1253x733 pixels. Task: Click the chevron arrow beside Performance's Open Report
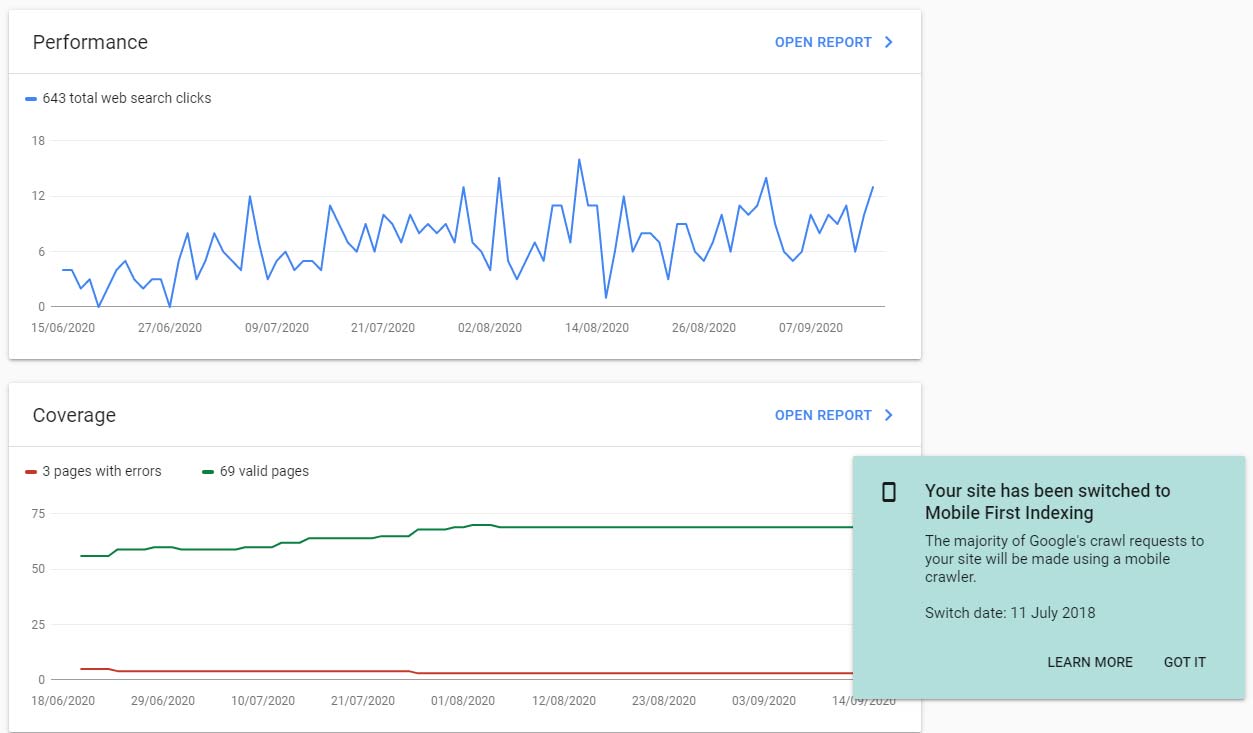coord(889,42)
